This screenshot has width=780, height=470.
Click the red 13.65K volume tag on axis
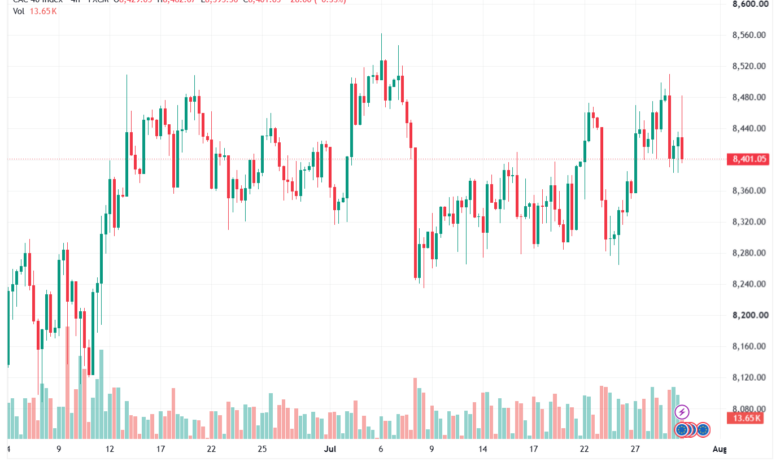745,418
